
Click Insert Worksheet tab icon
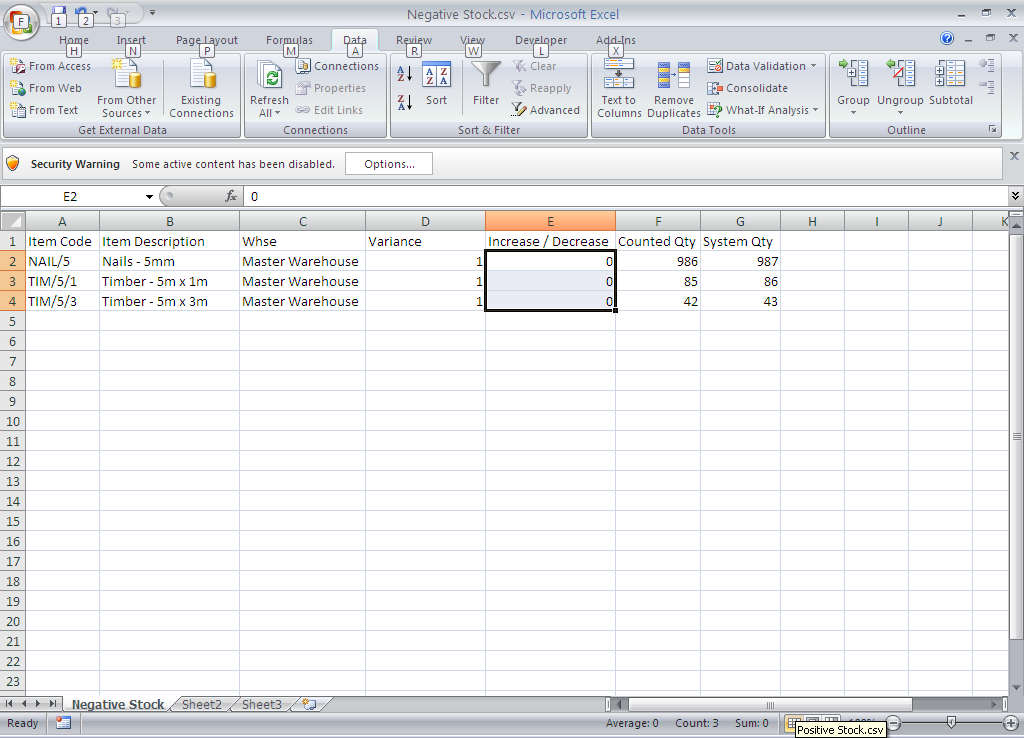309,705
